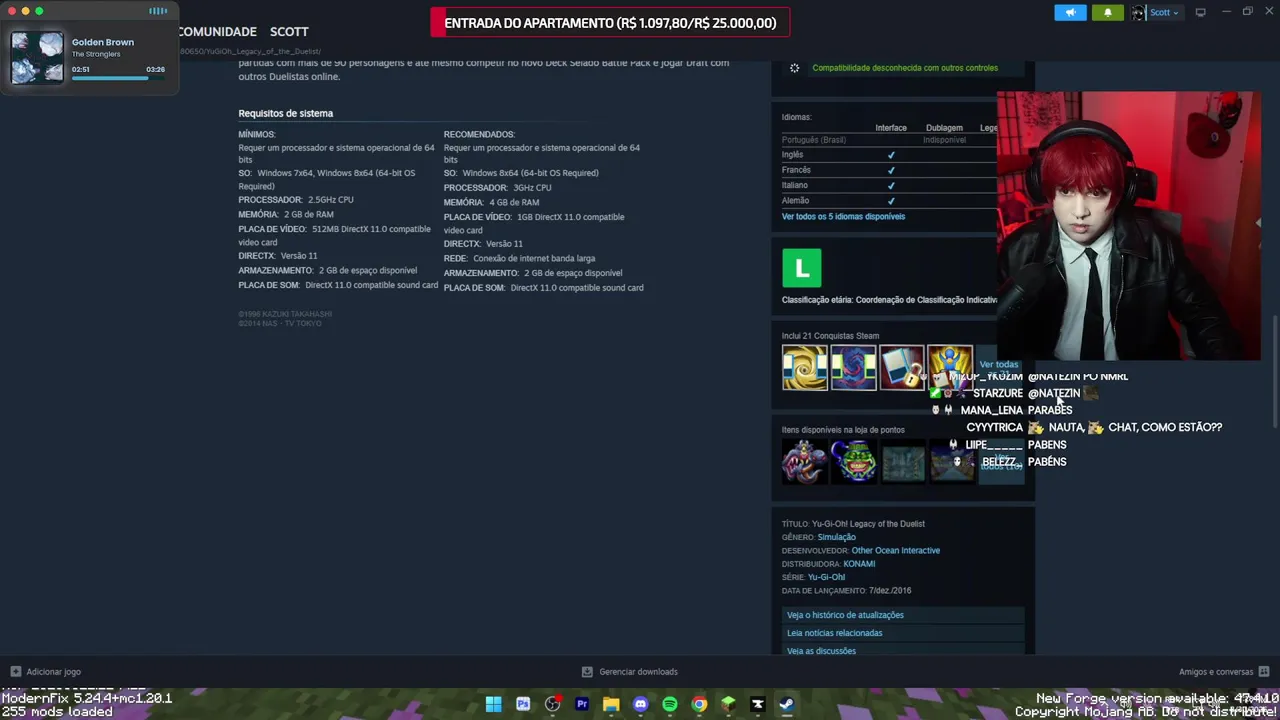Click the plus icon beside Adicionar jogo
Image resolution: width=1280 pixels, height=720 pixels.
(15, 672)
